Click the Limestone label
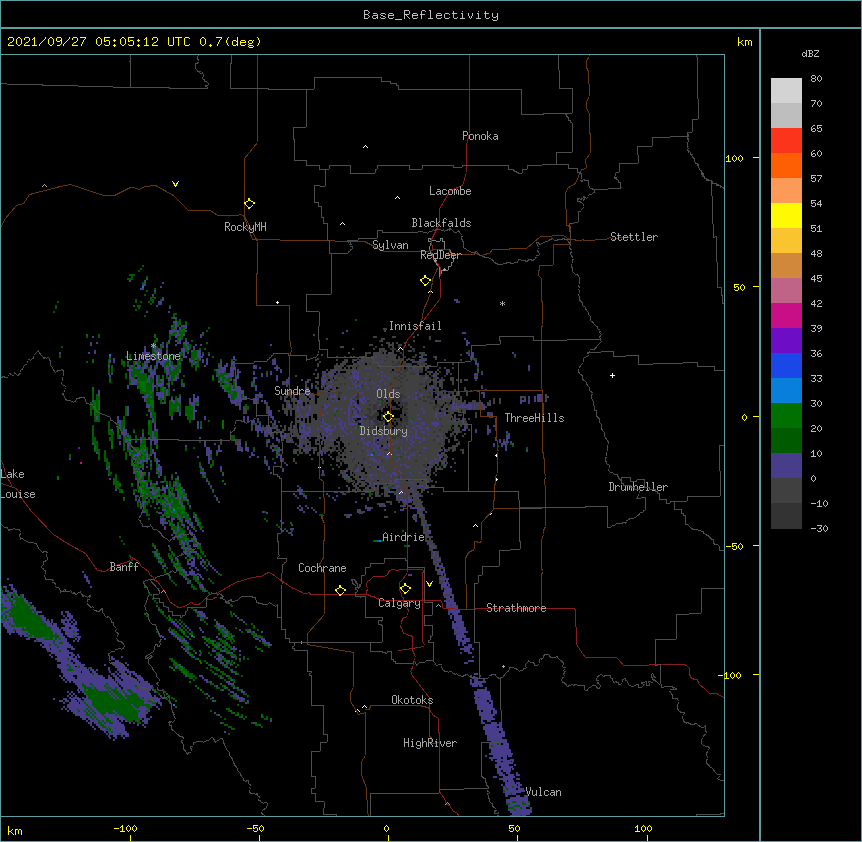The height and width of the screenshot is (842, 862). click(x=153, y=356)
